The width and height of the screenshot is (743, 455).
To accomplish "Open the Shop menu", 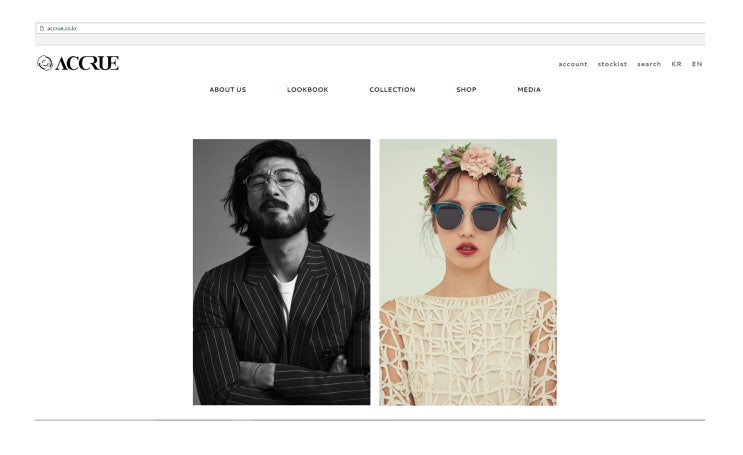I will pyautogui.click(x=466, y=90).
